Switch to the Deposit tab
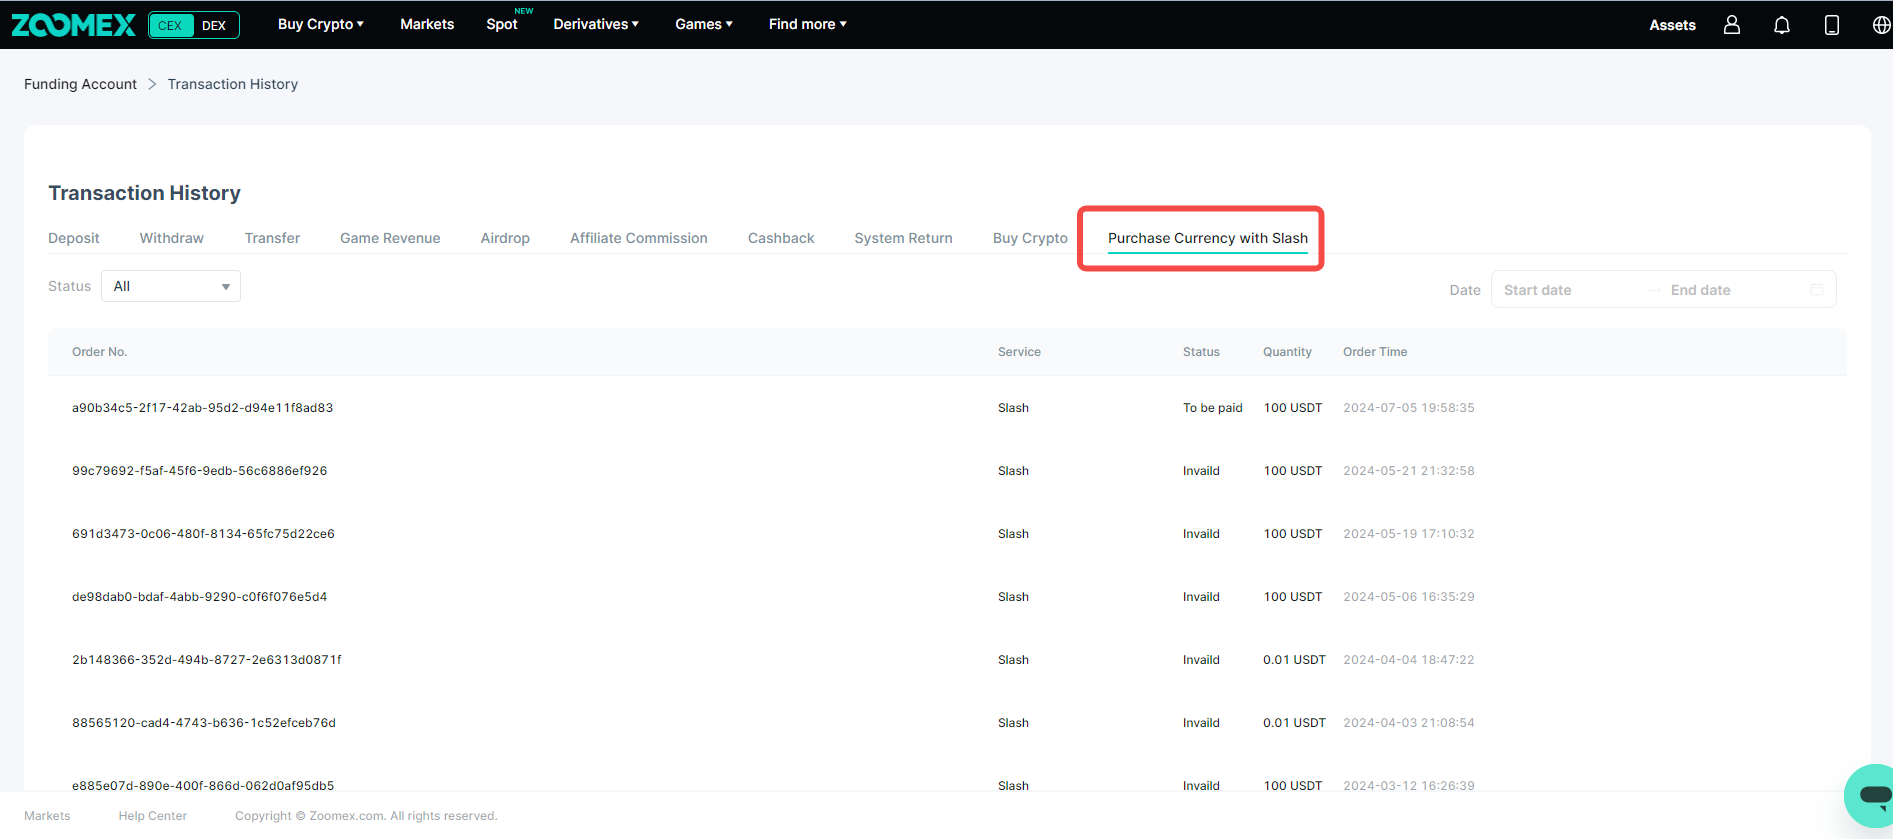1893x839 pixels. pyautogui.click(x=74, y=238)
